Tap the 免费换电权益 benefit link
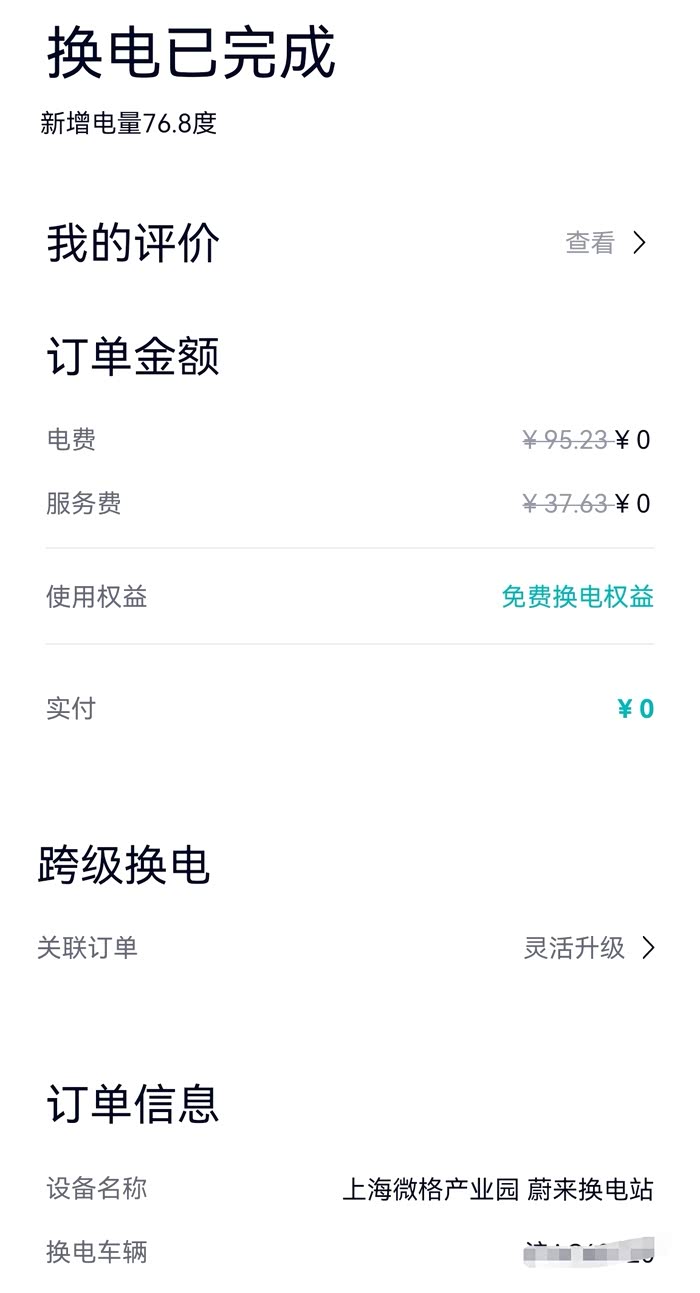This screenshot has width=700, height=1293. click(577, 597)
